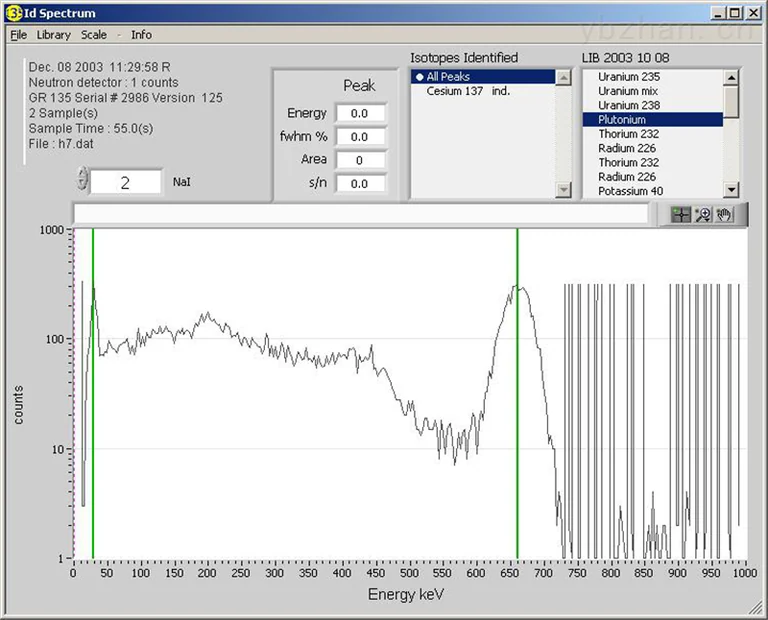Close the Id Spectrum window
The width and height of the screenshot is (768, 620).
(x=753, y=13)
